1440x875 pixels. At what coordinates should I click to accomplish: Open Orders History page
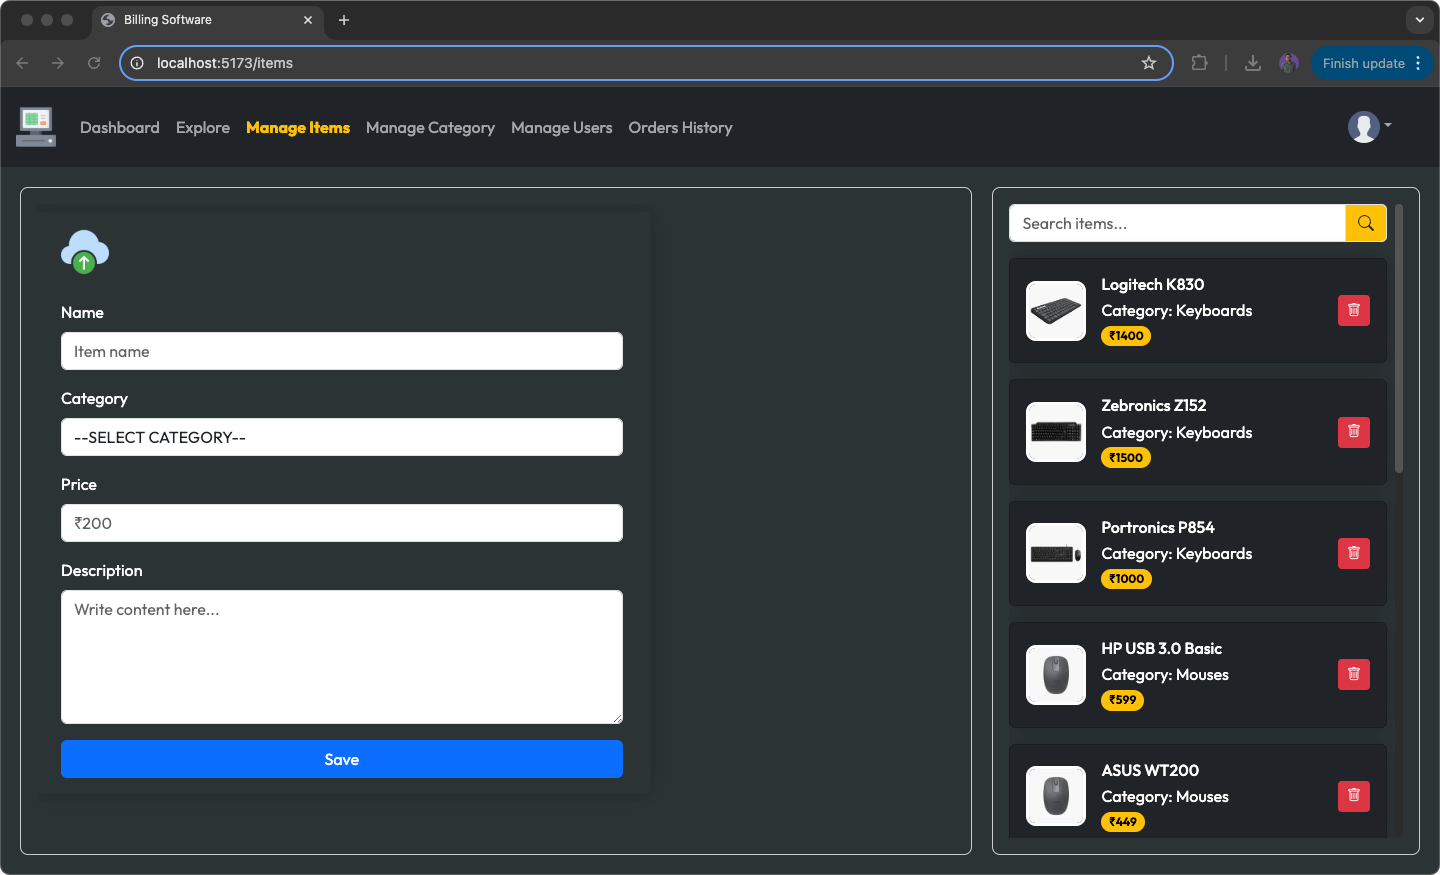pyautogui.click(x=680, y=127)
